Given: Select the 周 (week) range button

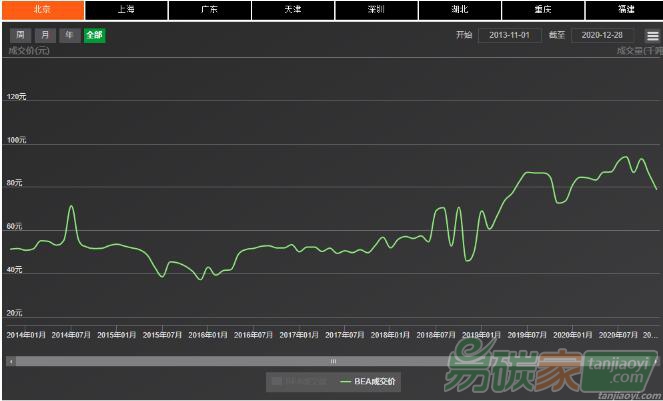Looking at the screenshot, I should point(19,35).
